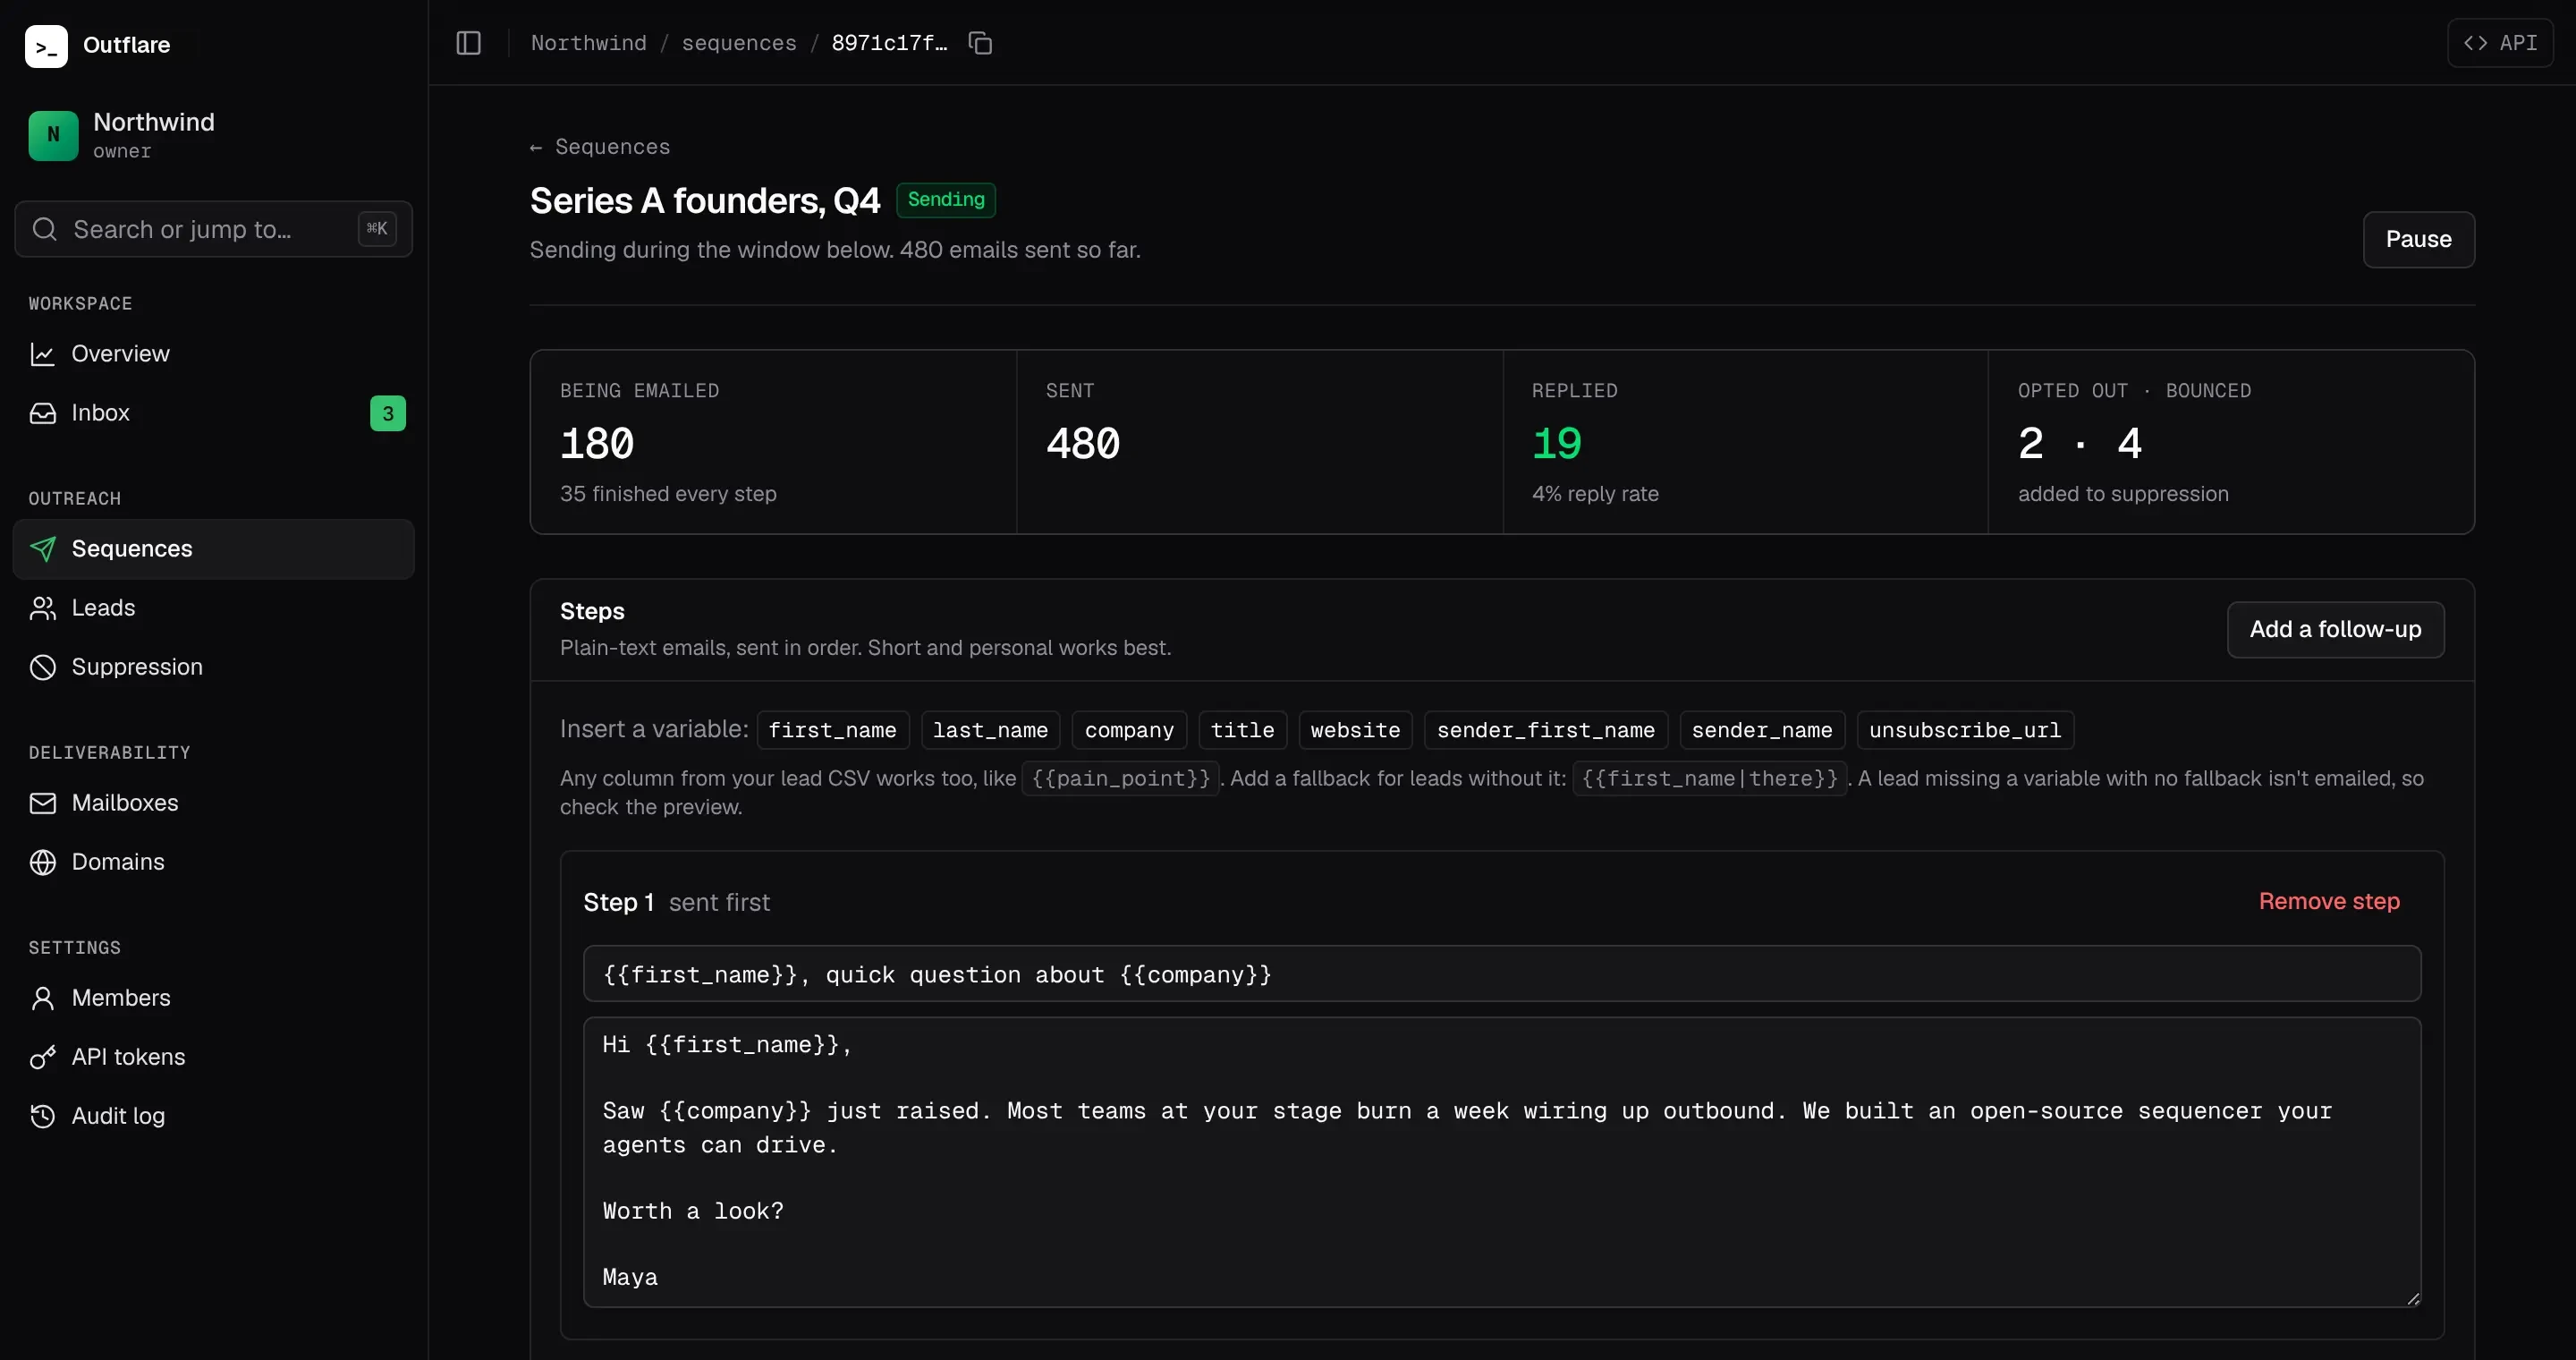The image size is (2576, 1360).
Task: Click the 19 replied count
Action: [x=1557, y=443]
